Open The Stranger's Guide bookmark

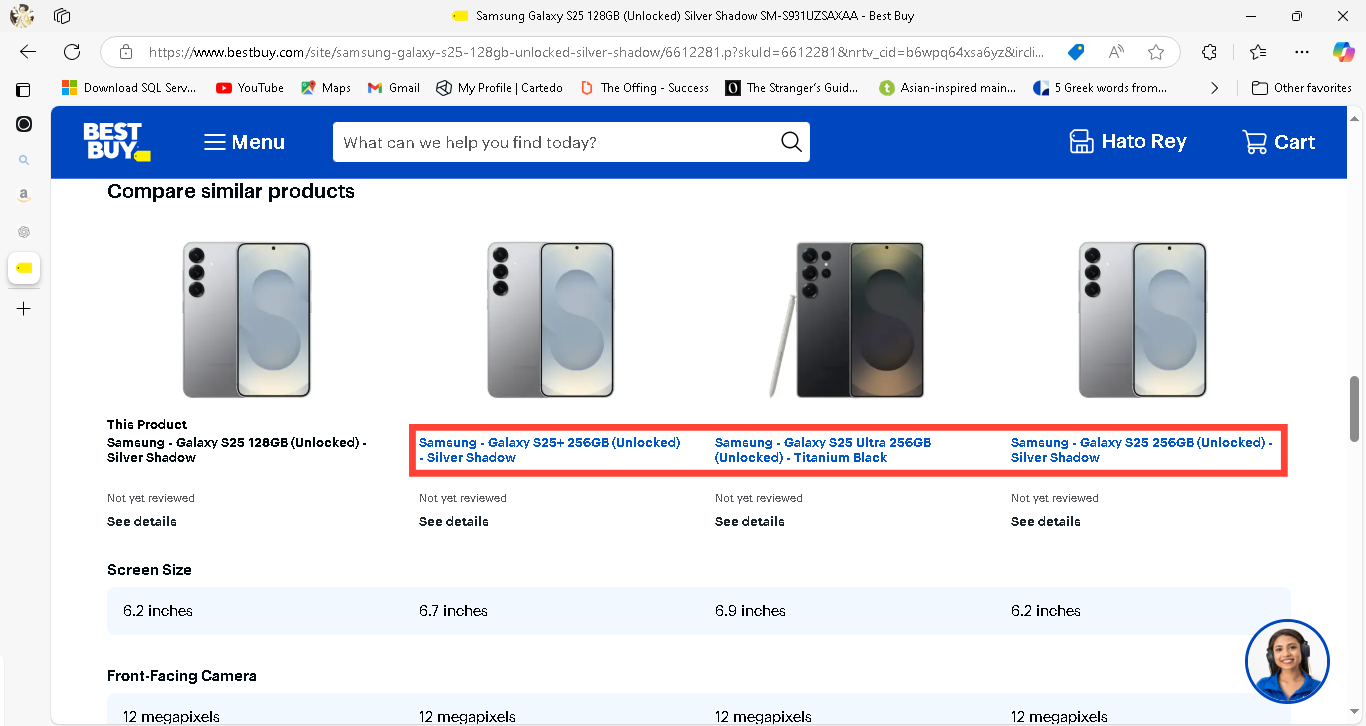791,88
